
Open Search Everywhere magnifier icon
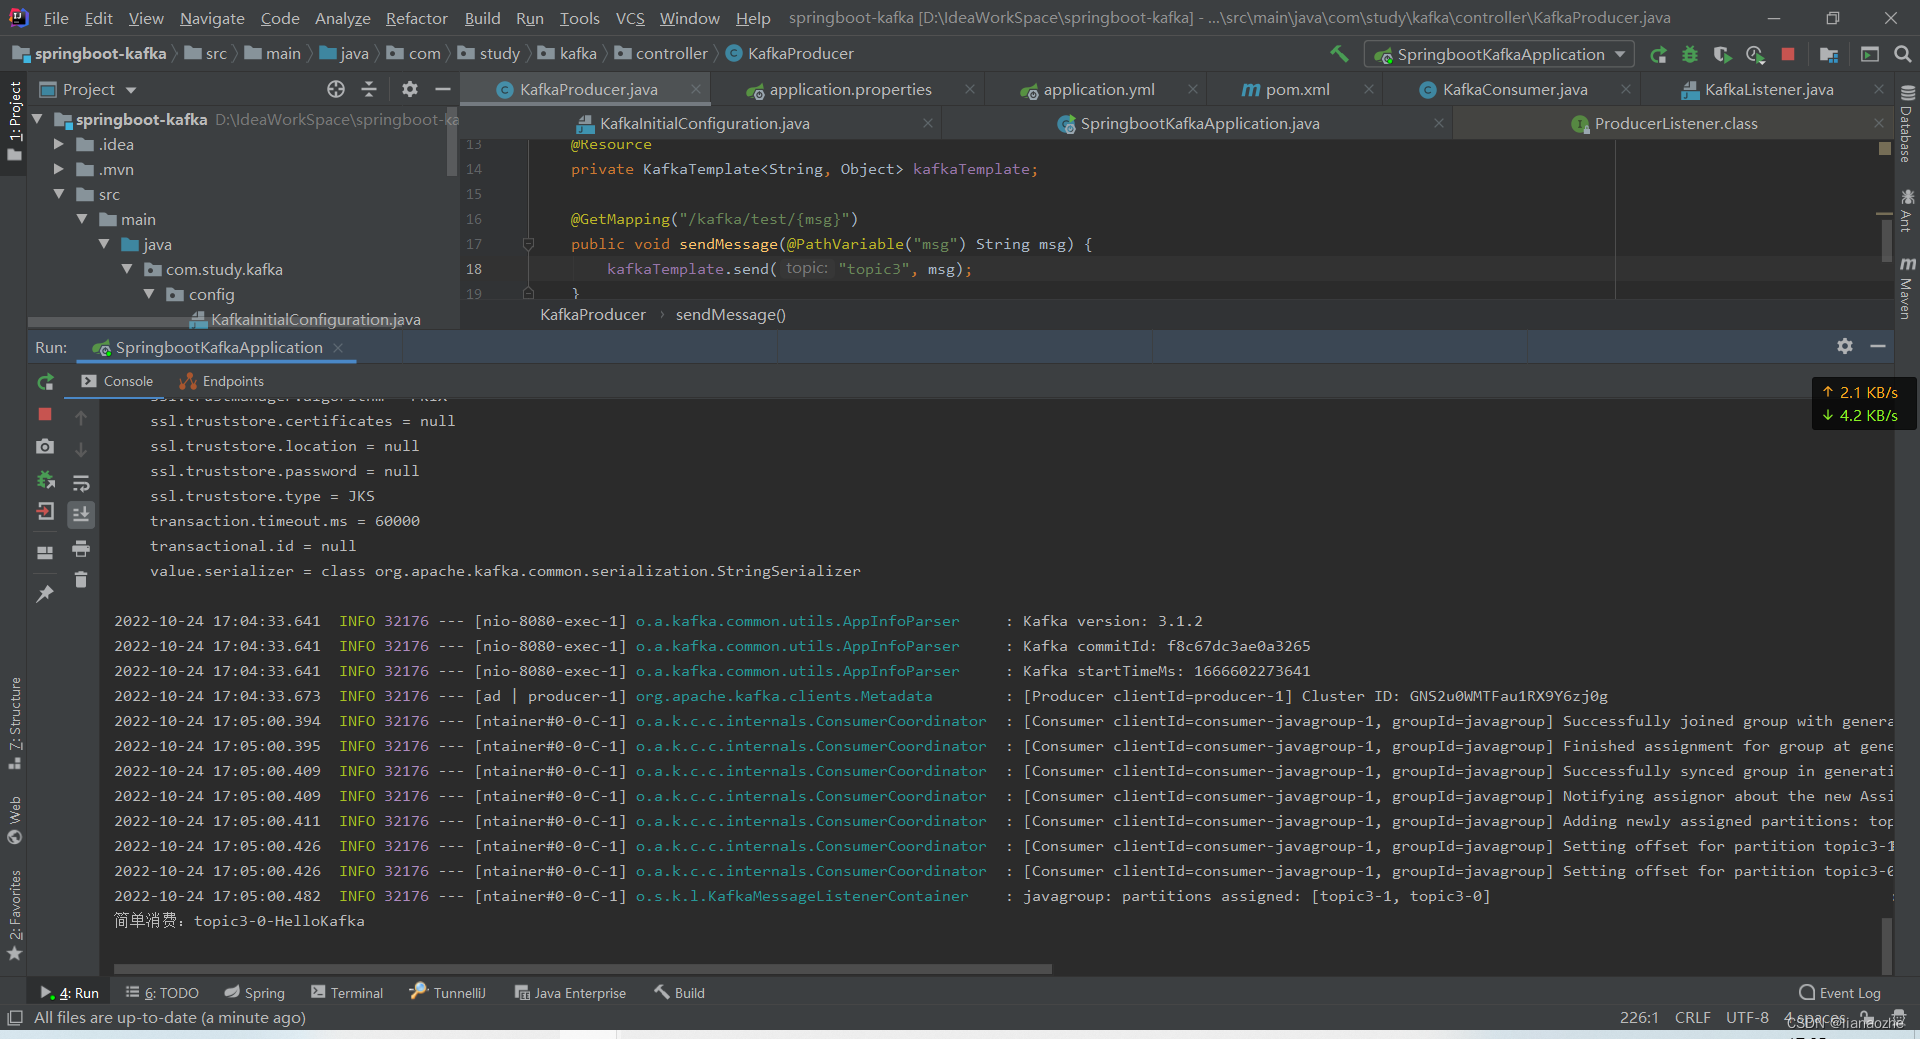pos(1902,54)
